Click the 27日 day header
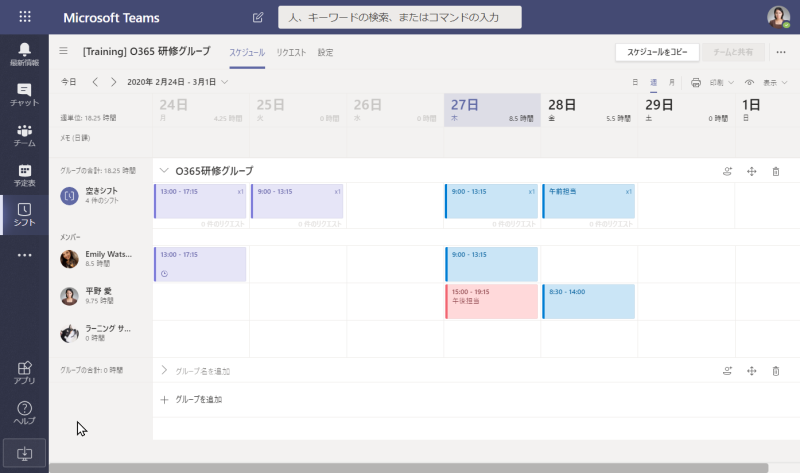The height and width of the screenshot is (473, 800). [492, 110]
